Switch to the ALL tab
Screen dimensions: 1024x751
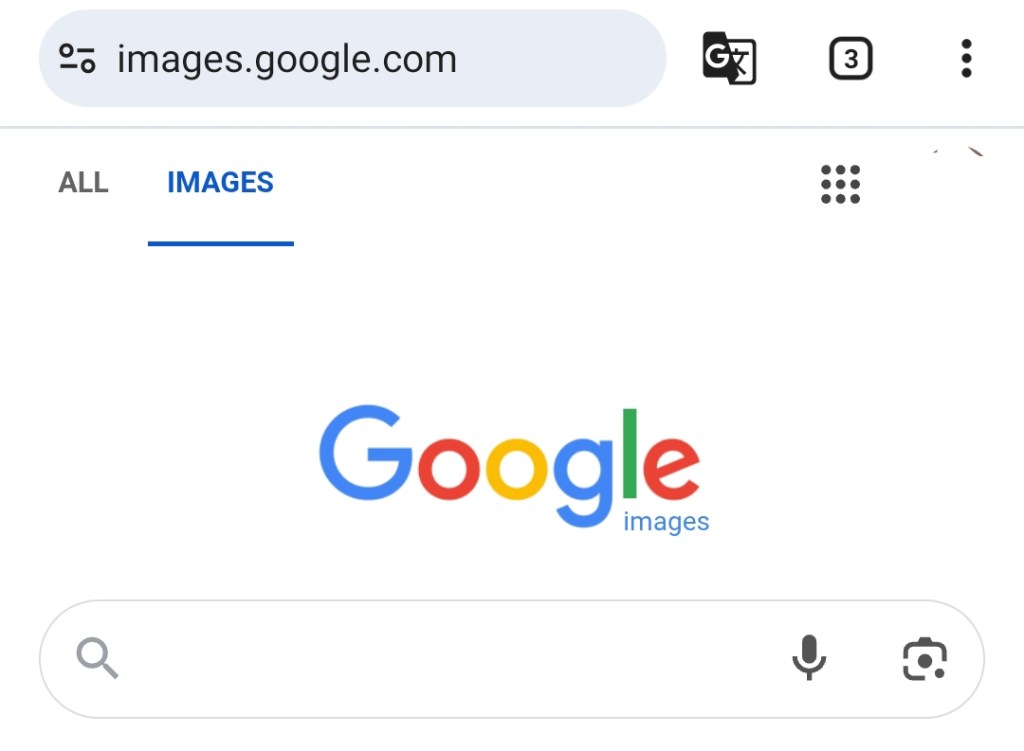point(83,183)
